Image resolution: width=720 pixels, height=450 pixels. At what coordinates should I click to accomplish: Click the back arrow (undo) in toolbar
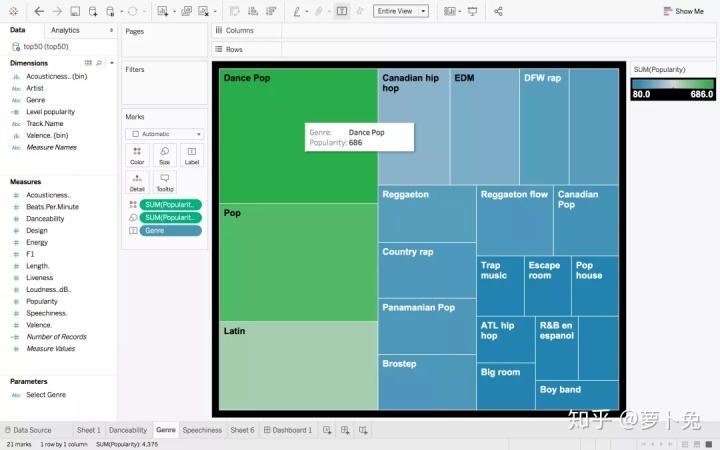(38, 11)
